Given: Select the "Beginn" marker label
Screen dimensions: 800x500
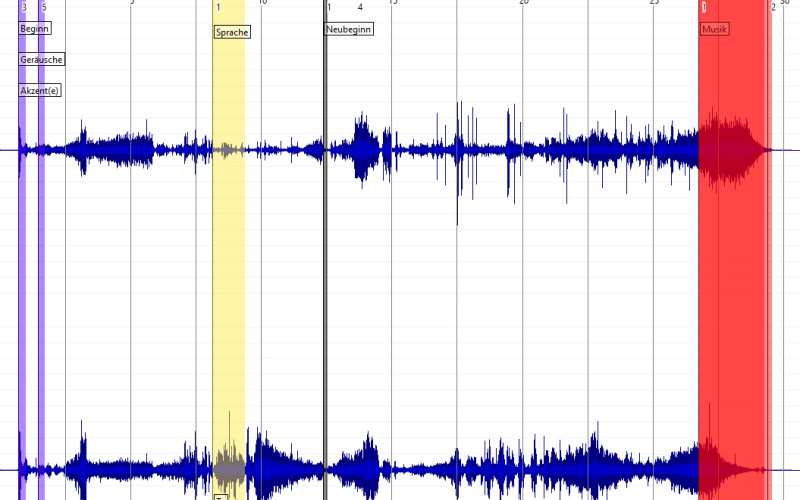Looking at the screenshot, I should pyautogui.click(x=35, y=29).
